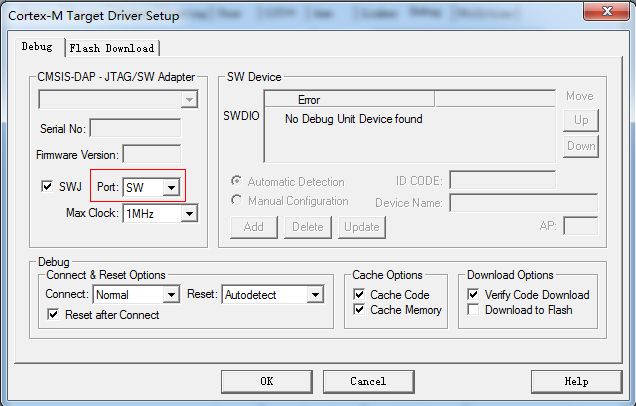Viewport: 636px width, 406px height.
Task: Confirm with the OK button
Action: [267, 382]
